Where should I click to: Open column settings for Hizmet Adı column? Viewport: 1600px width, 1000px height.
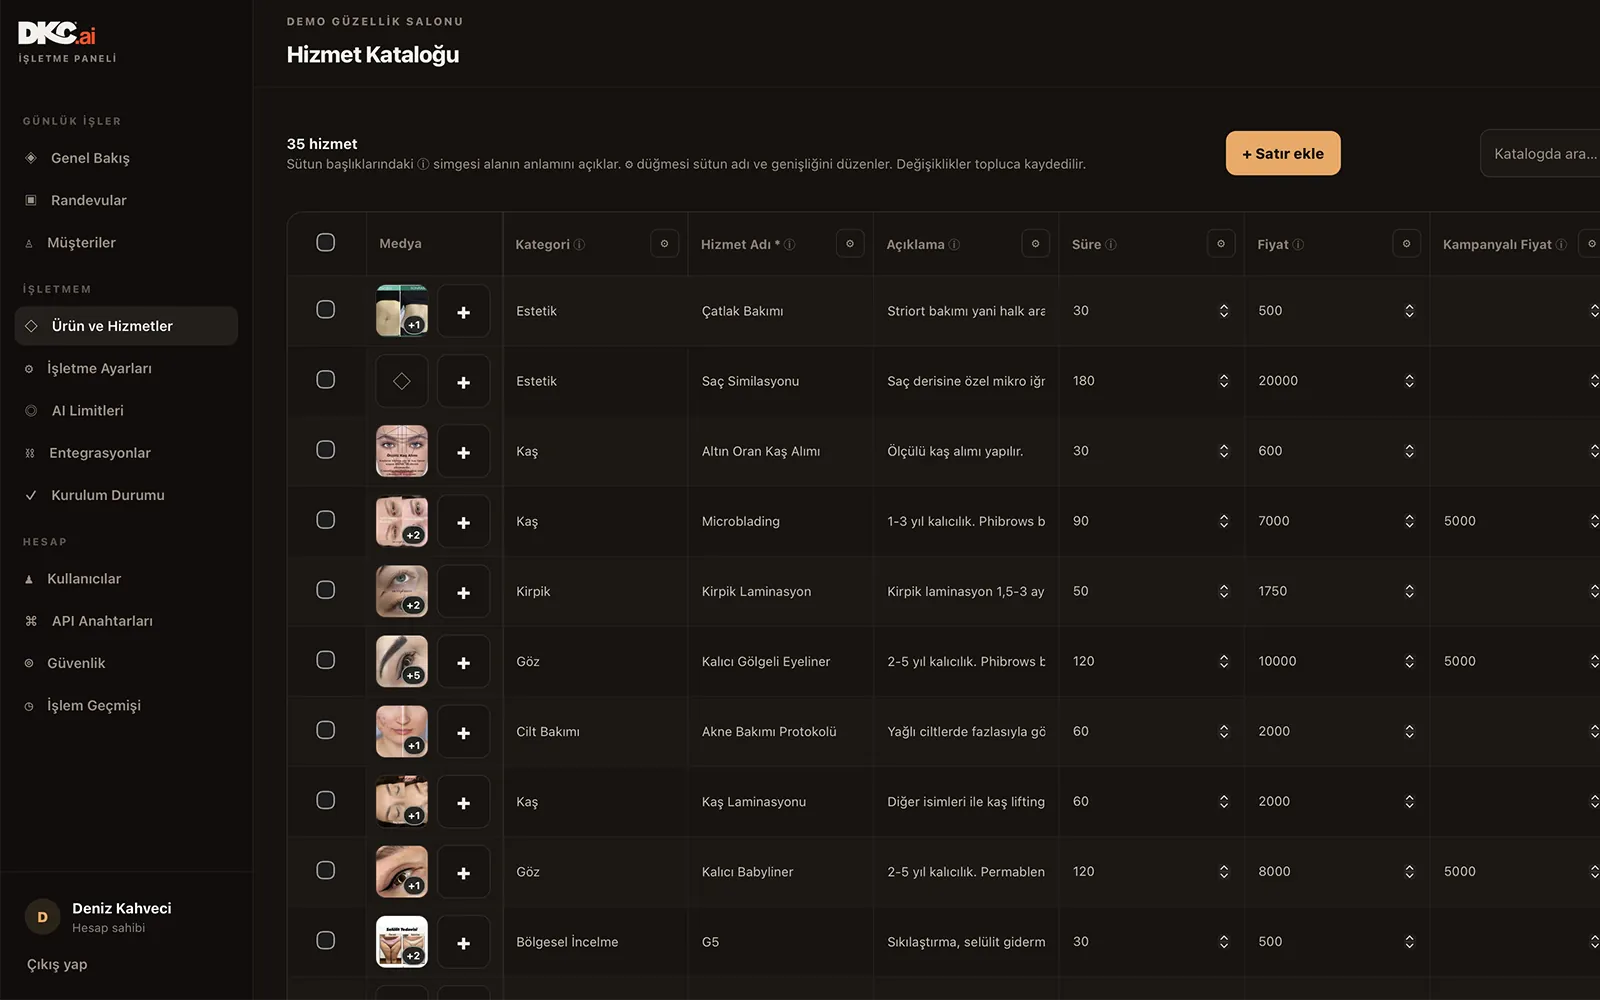click(850, 243)
